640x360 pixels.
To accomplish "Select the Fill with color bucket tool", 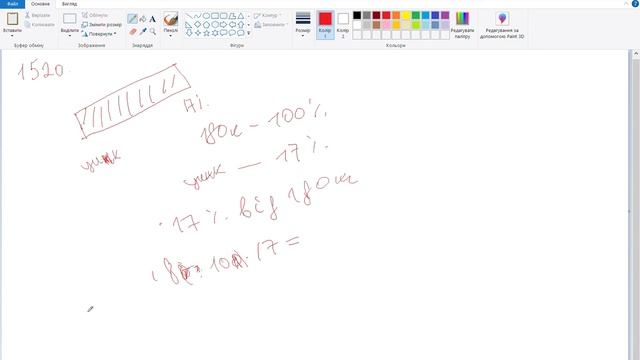I will [143, 19].
